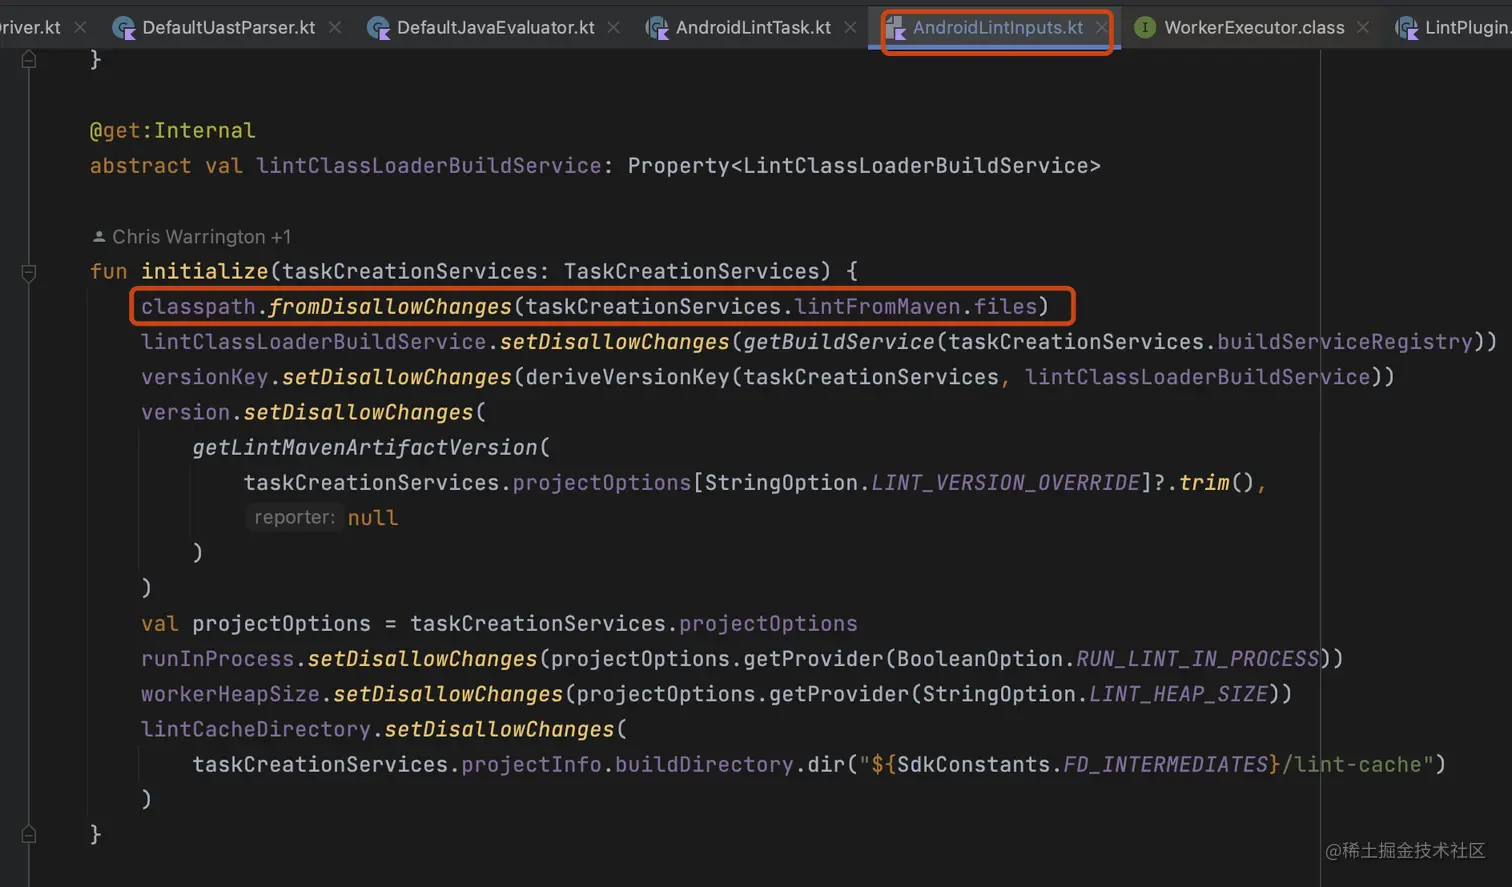Click the abstract keyword
The height and width of the screenshot is (887, 1512).
(140, 166)
